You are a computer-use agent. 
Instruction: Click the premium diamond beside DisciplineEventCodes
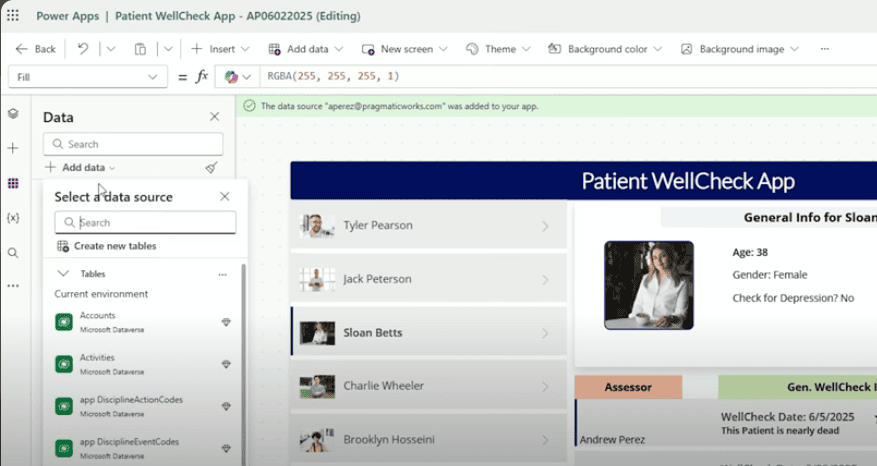click(226, 448)
